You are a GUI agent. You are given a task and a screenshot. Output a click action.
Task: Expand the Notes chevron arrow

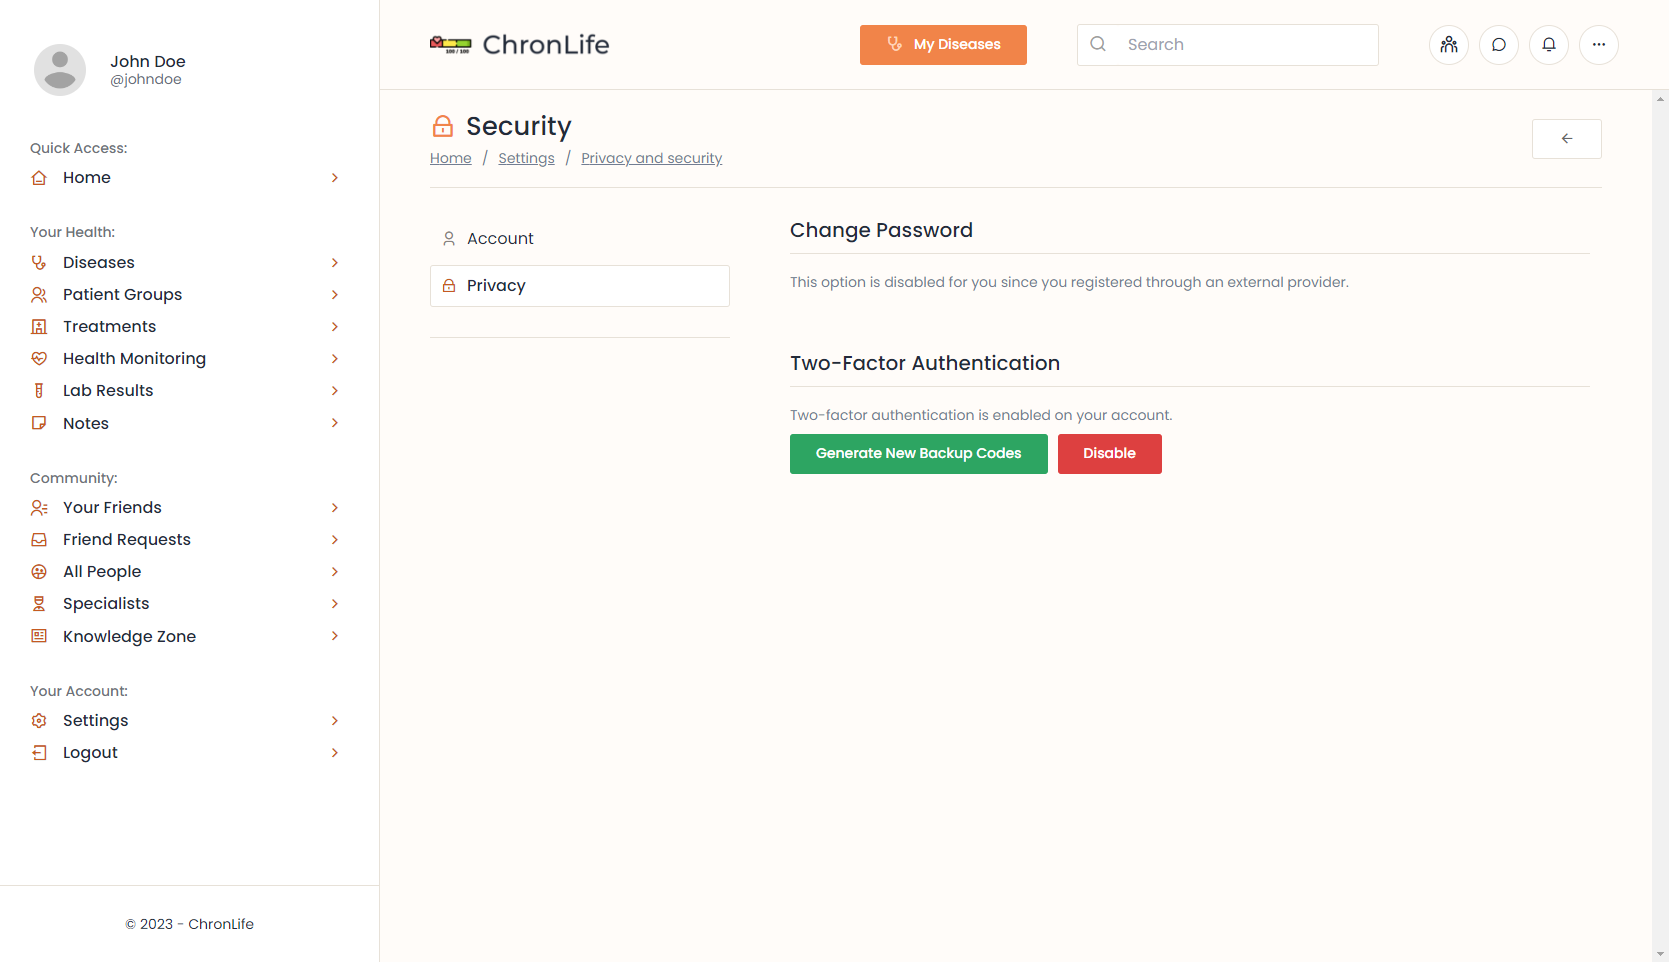(x=335, y=423)
